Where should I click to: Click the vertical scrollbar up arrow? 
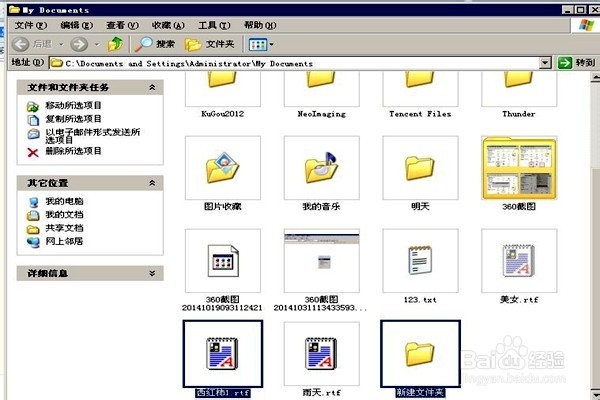point(595,78)
